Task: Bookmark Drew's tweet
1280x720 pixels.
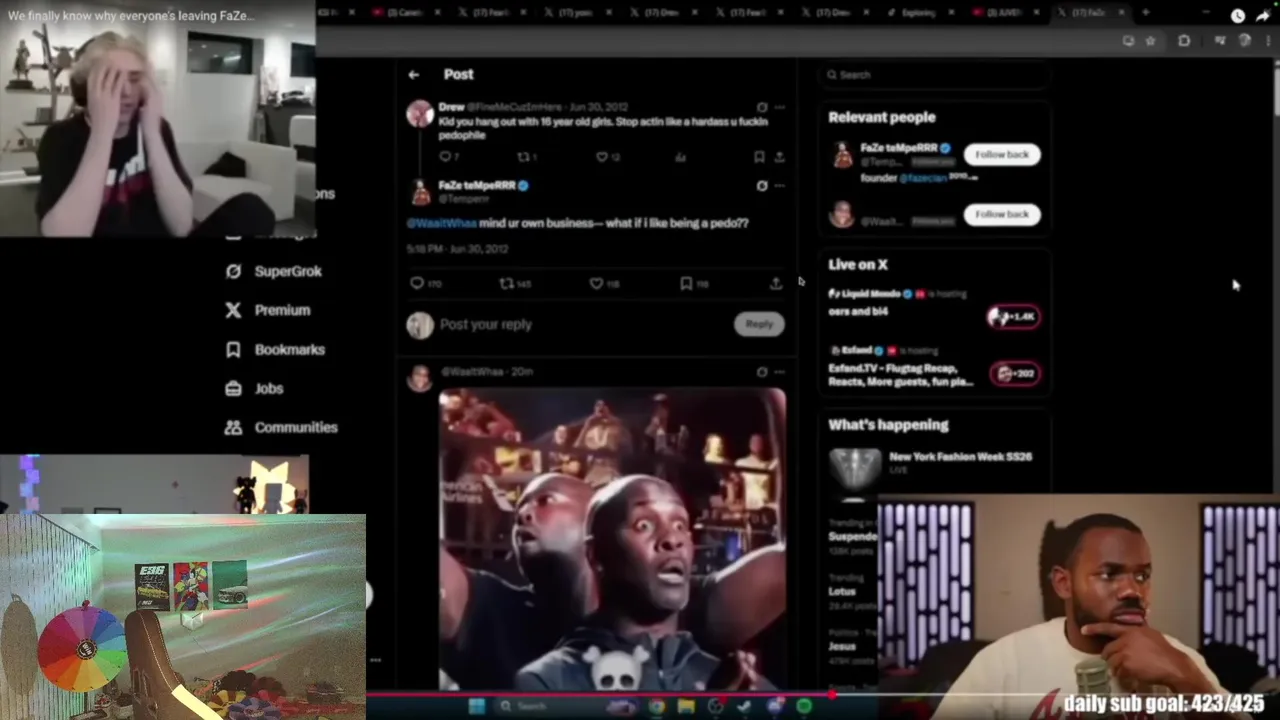Action: (x=759, y=156)
